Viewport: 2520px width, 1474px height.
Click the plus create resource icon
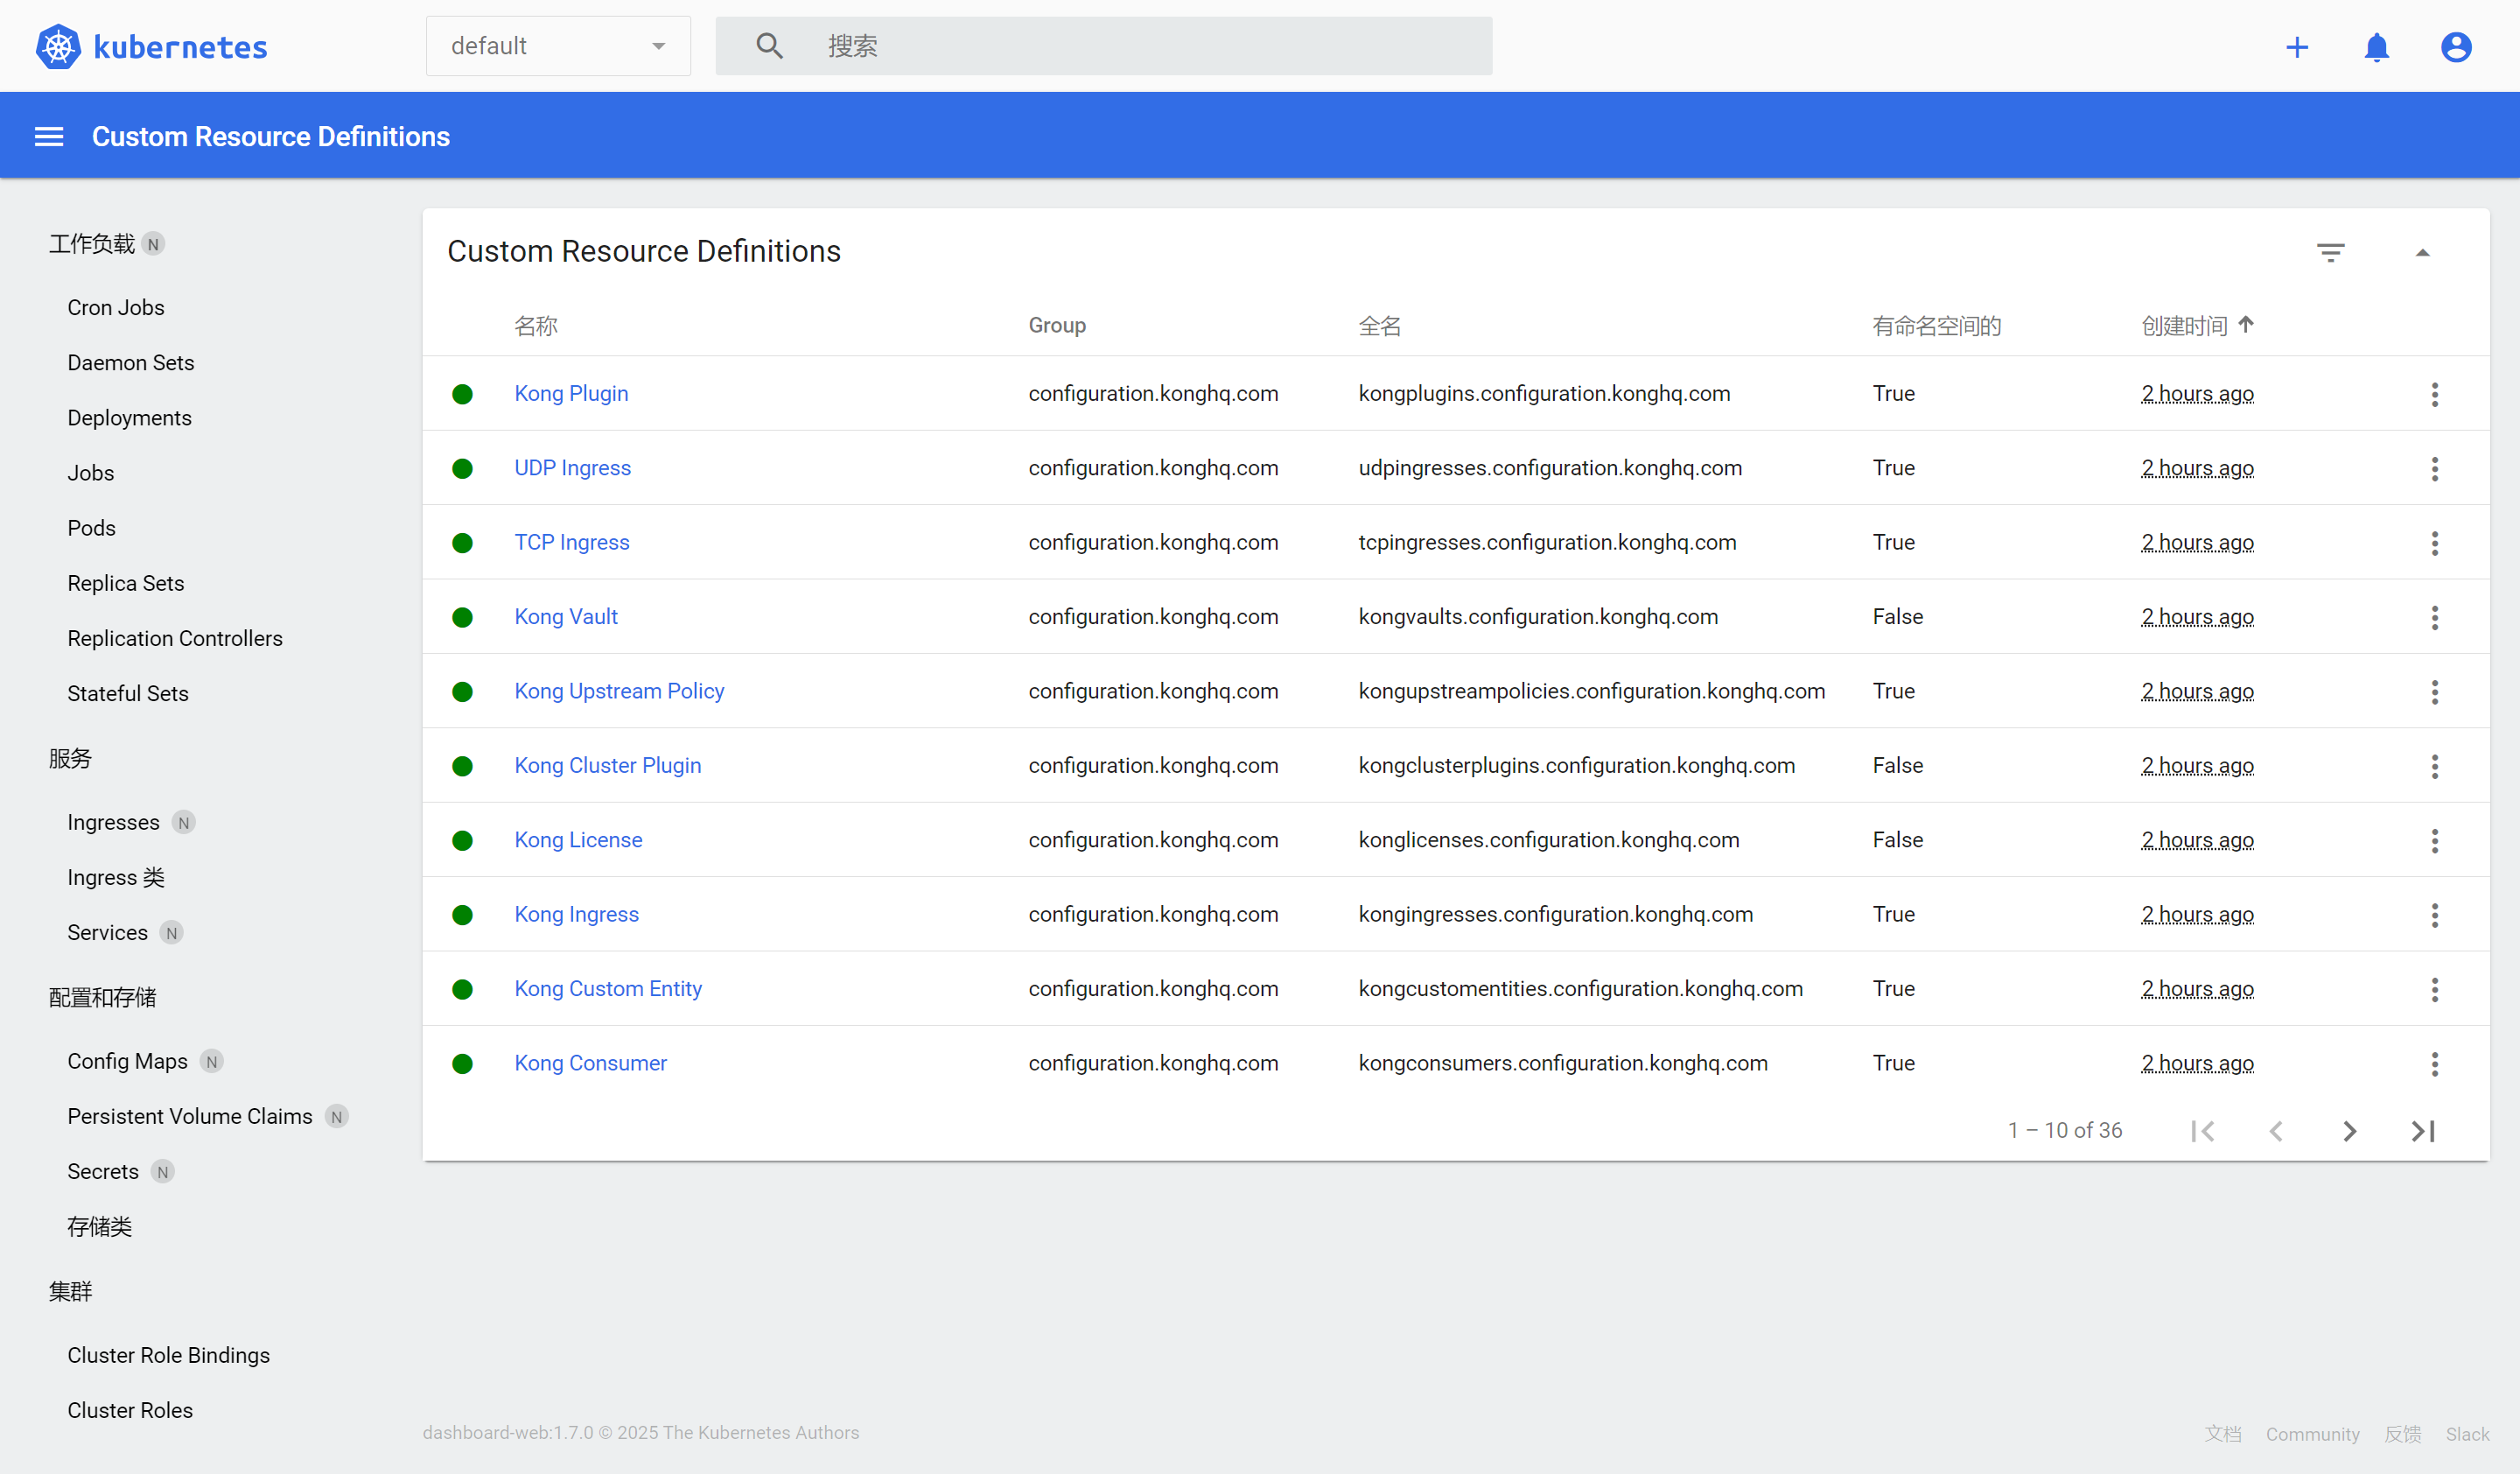click(2297, 47)
